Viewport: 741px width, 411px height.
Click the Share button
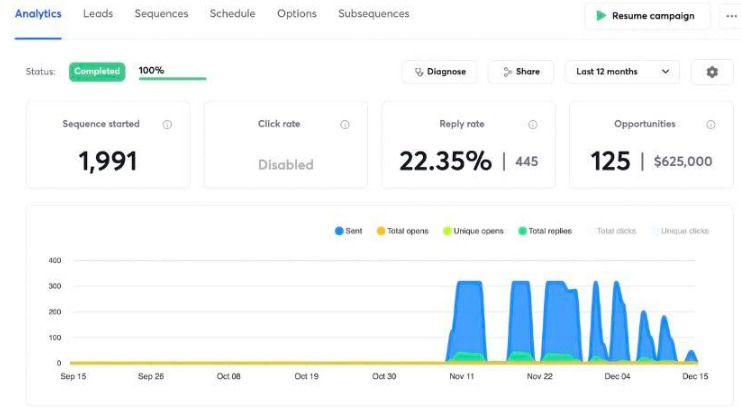pos(521,72)
